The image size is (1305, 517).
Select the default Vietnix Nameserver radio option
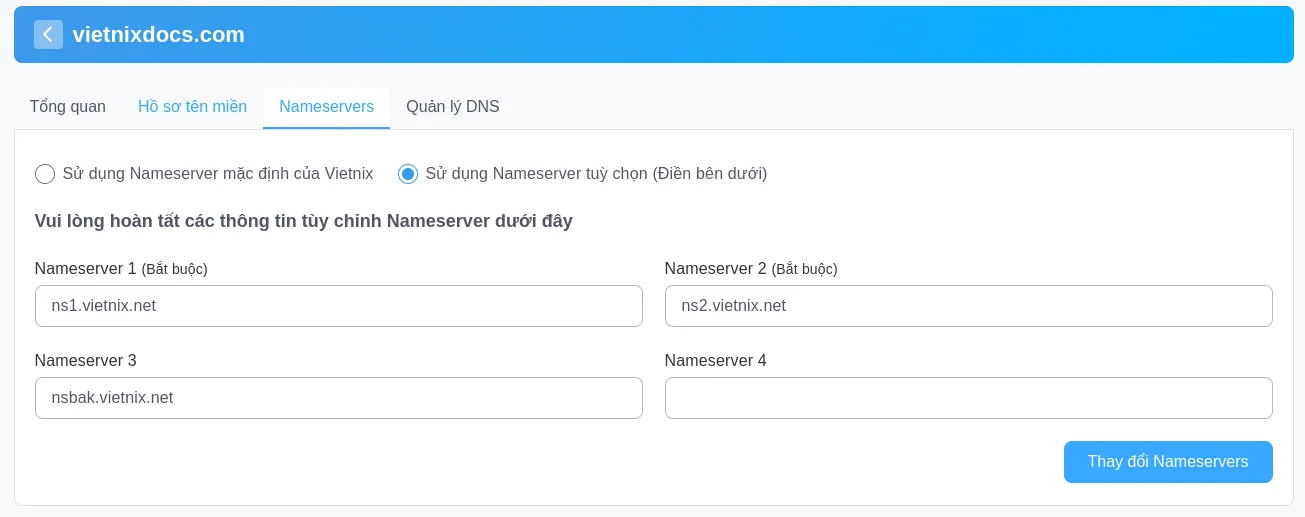(x=45, y=174)
